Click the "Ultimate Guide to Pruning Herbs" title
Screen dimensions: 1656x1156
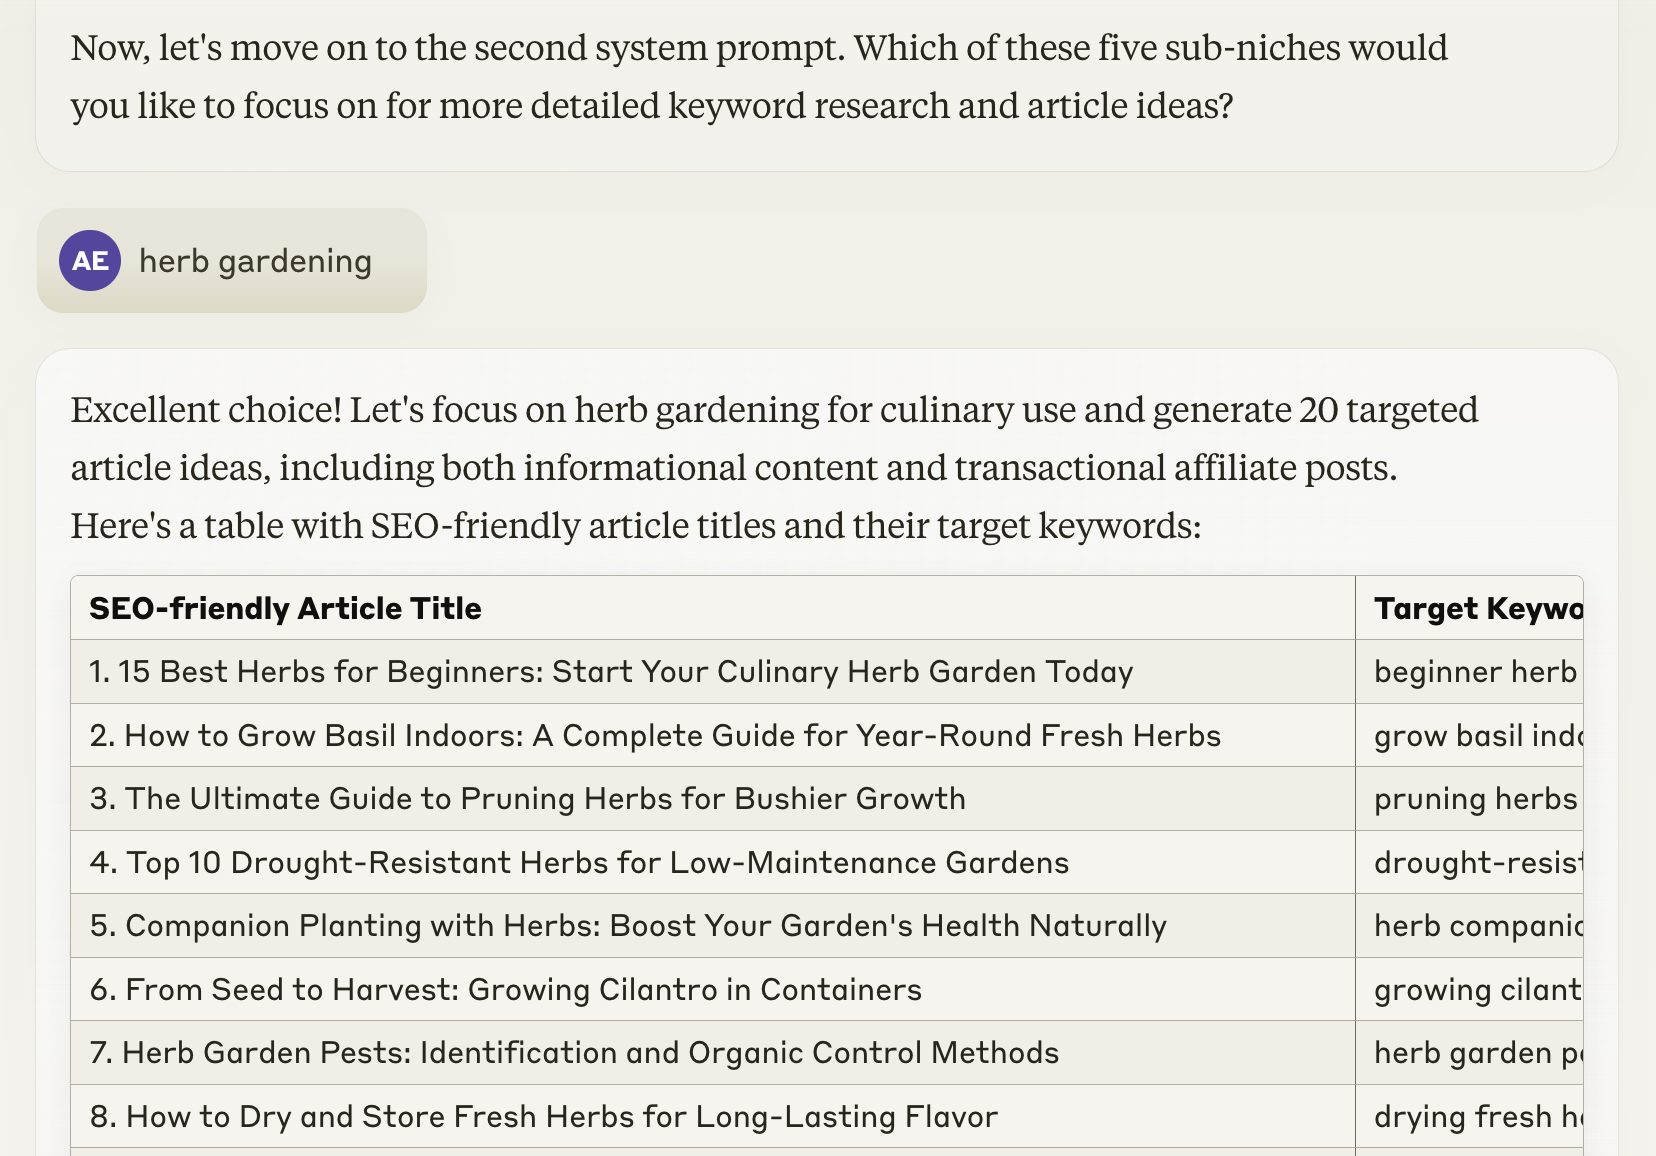point(527,799)
